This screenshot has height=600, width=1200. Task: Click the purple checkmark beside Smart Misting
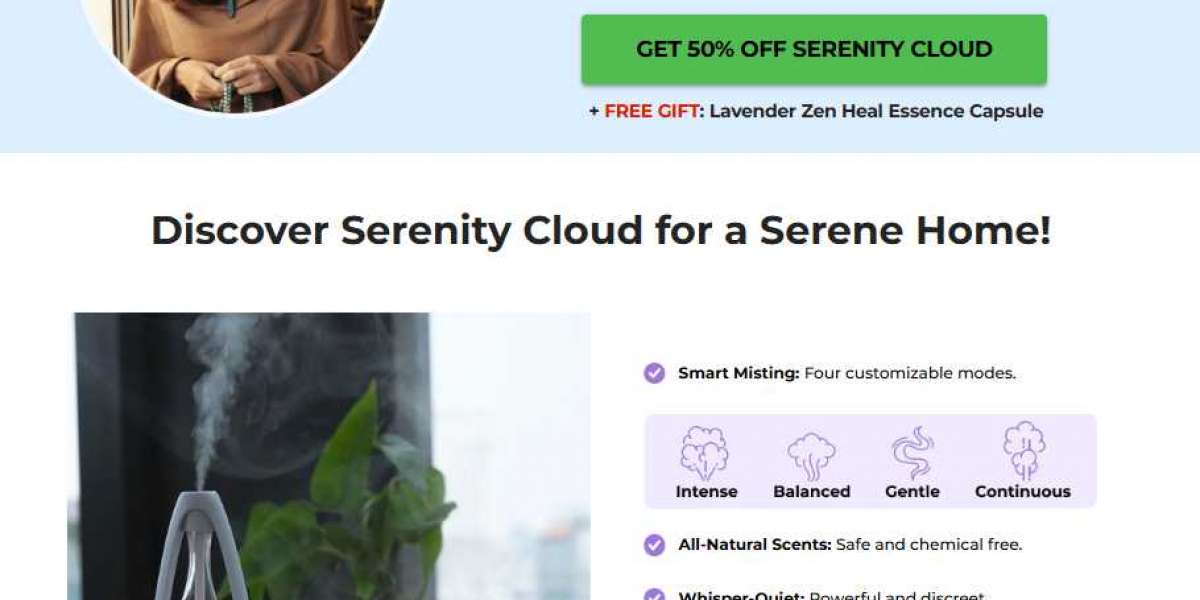coord(654,373)
